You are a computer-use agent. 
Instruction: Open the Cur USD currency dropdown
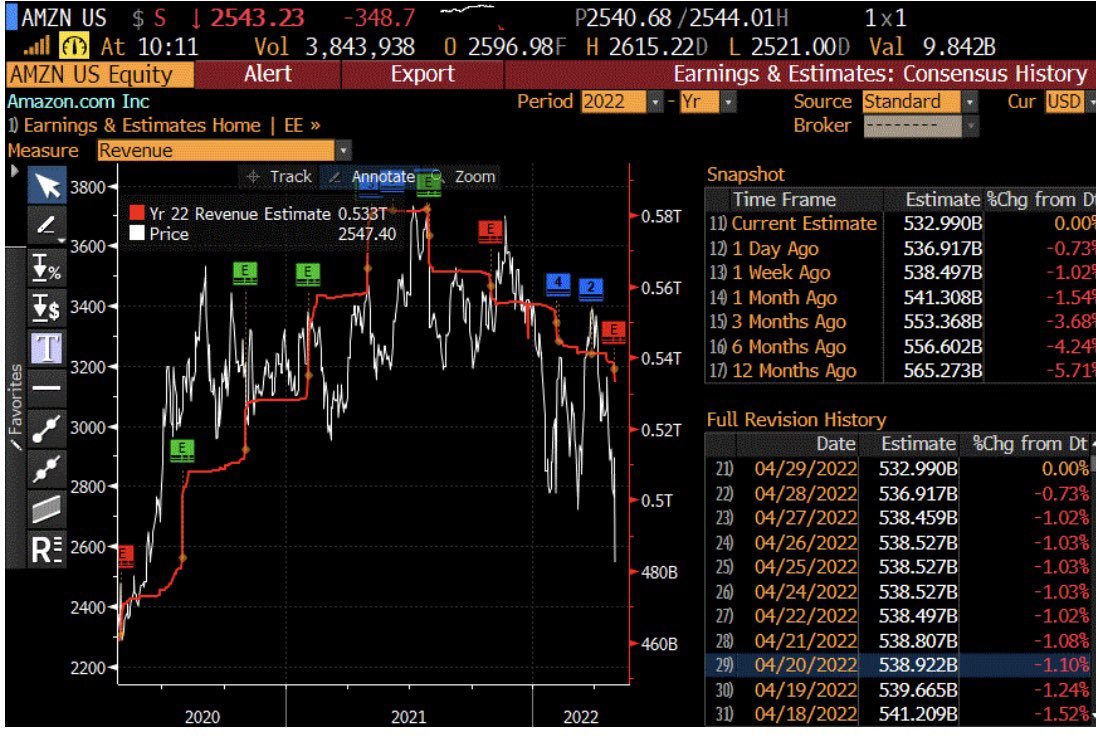click(1090, 102)
